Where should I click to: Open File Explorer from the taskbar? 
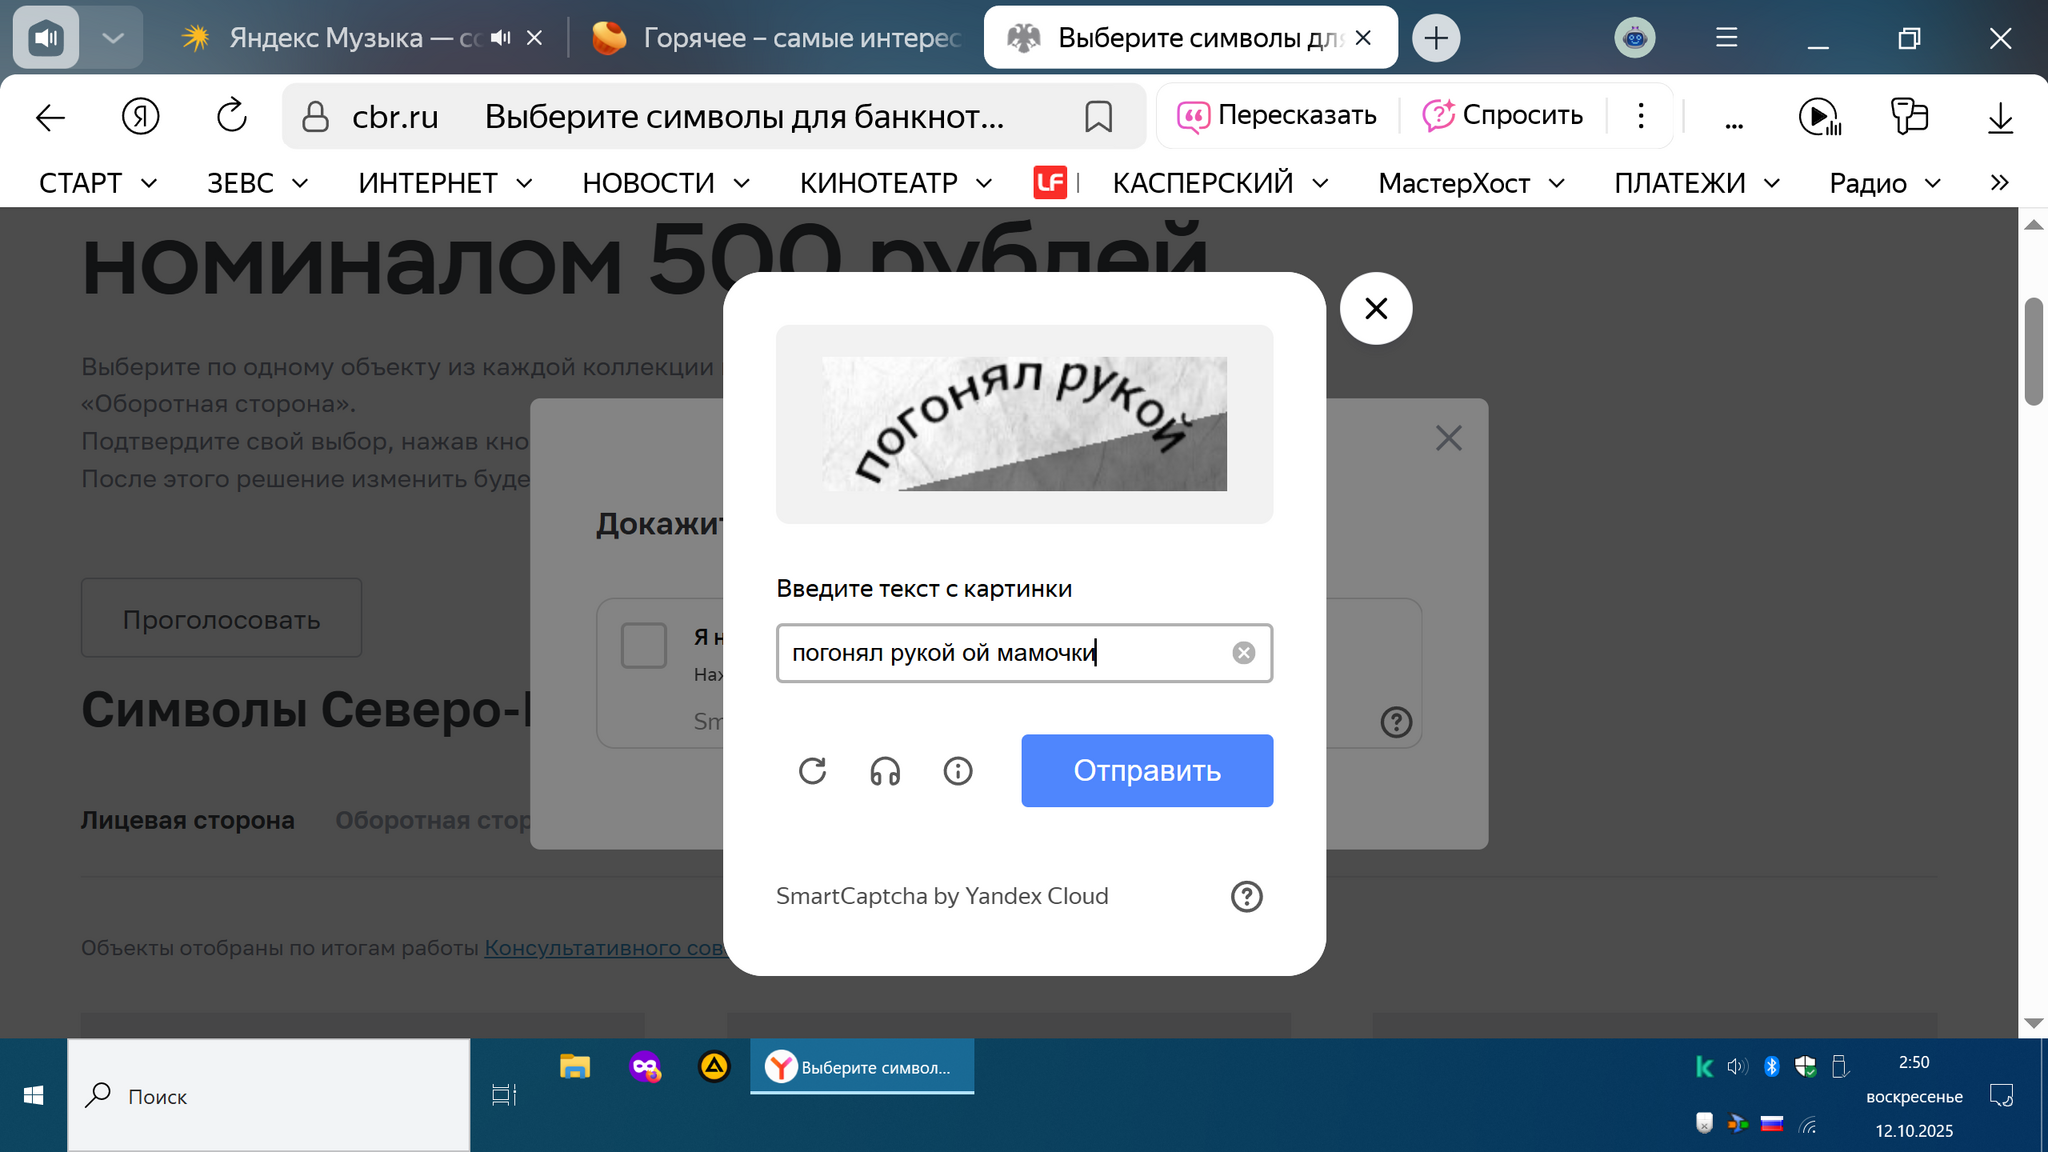575,1067
